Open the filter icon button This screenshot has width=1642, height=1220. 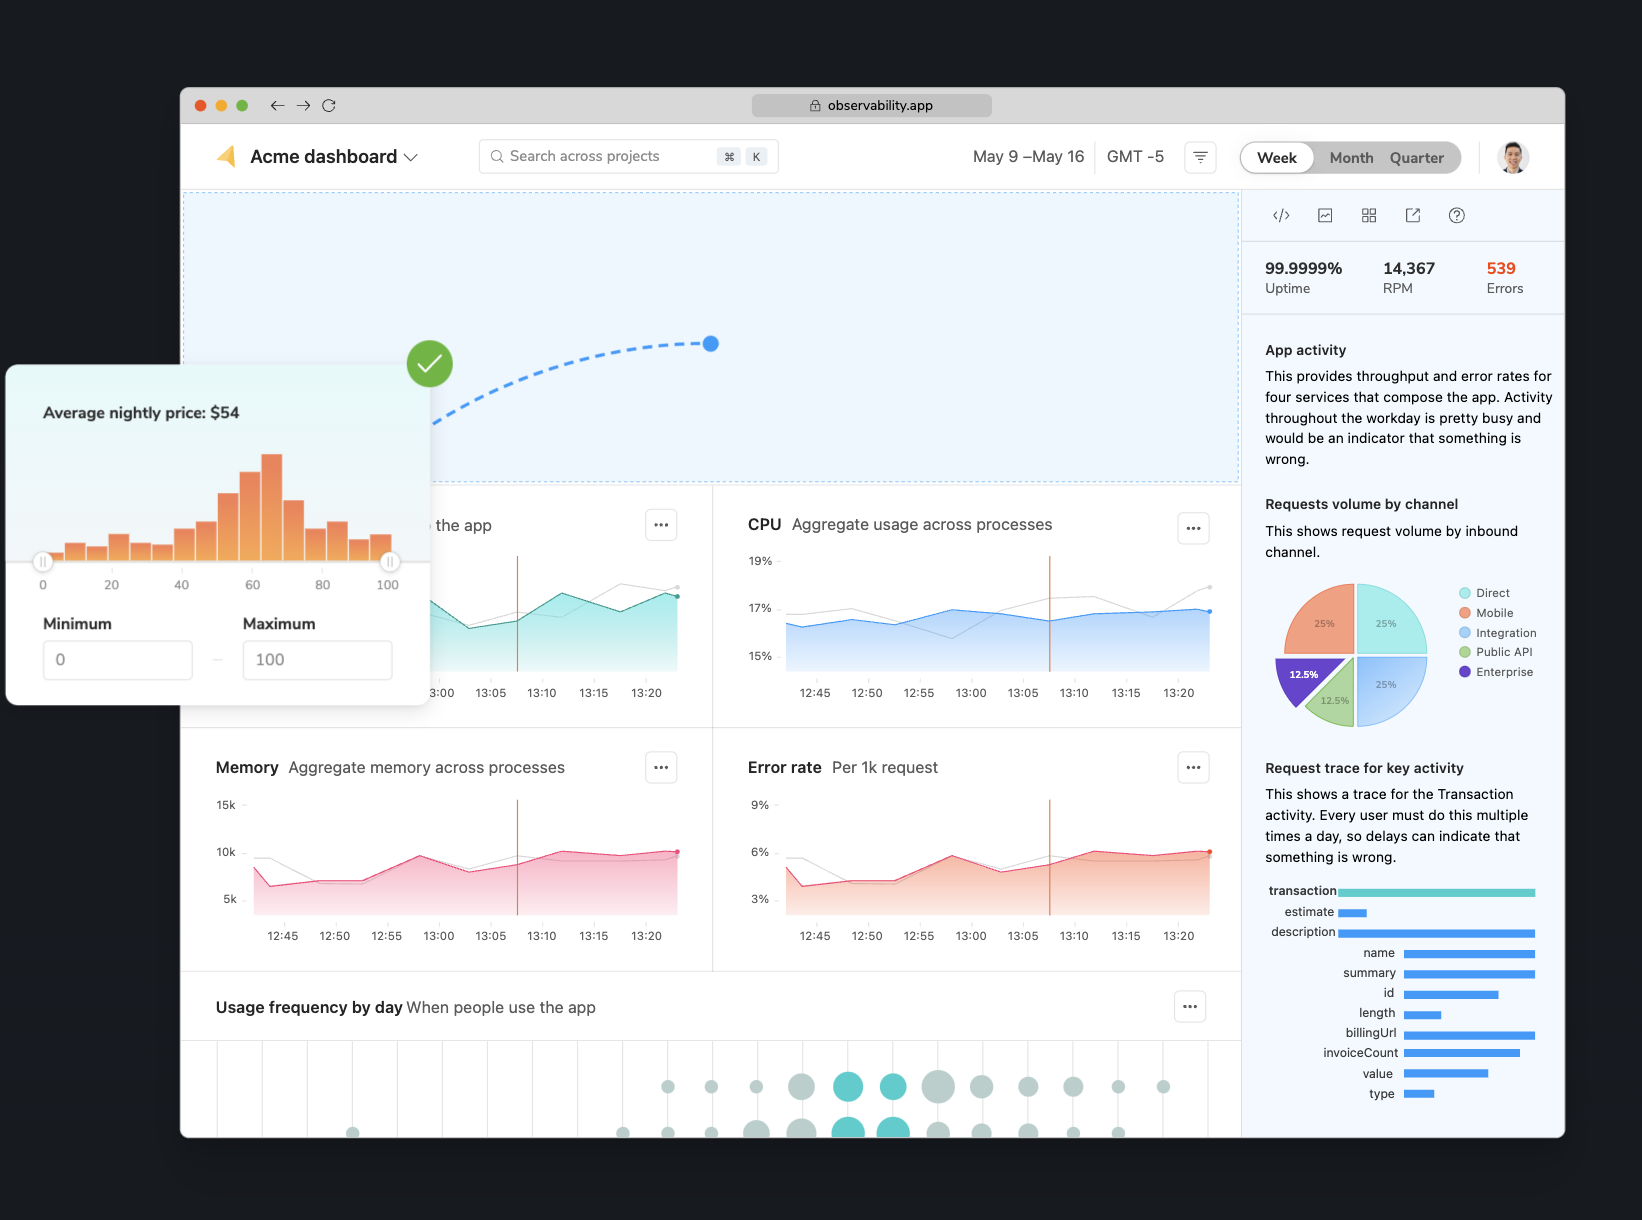pyautogui.click(x=1200, y=157)
